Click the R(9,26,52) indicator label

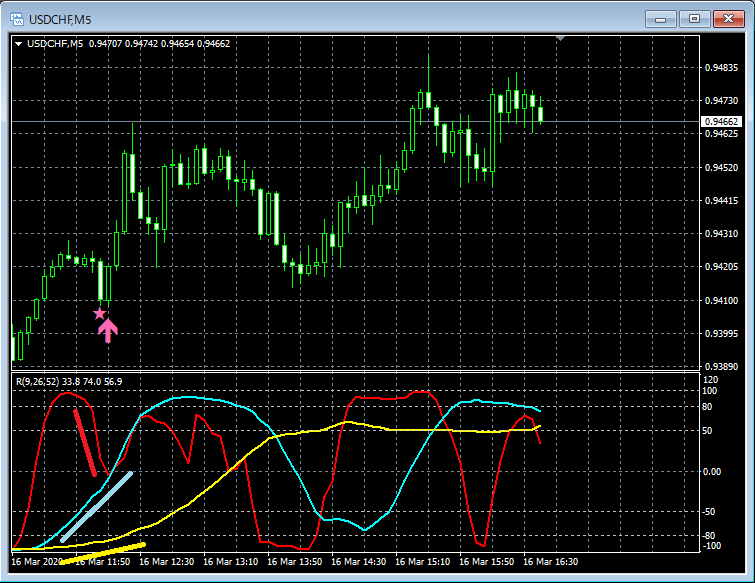(38, 382)
